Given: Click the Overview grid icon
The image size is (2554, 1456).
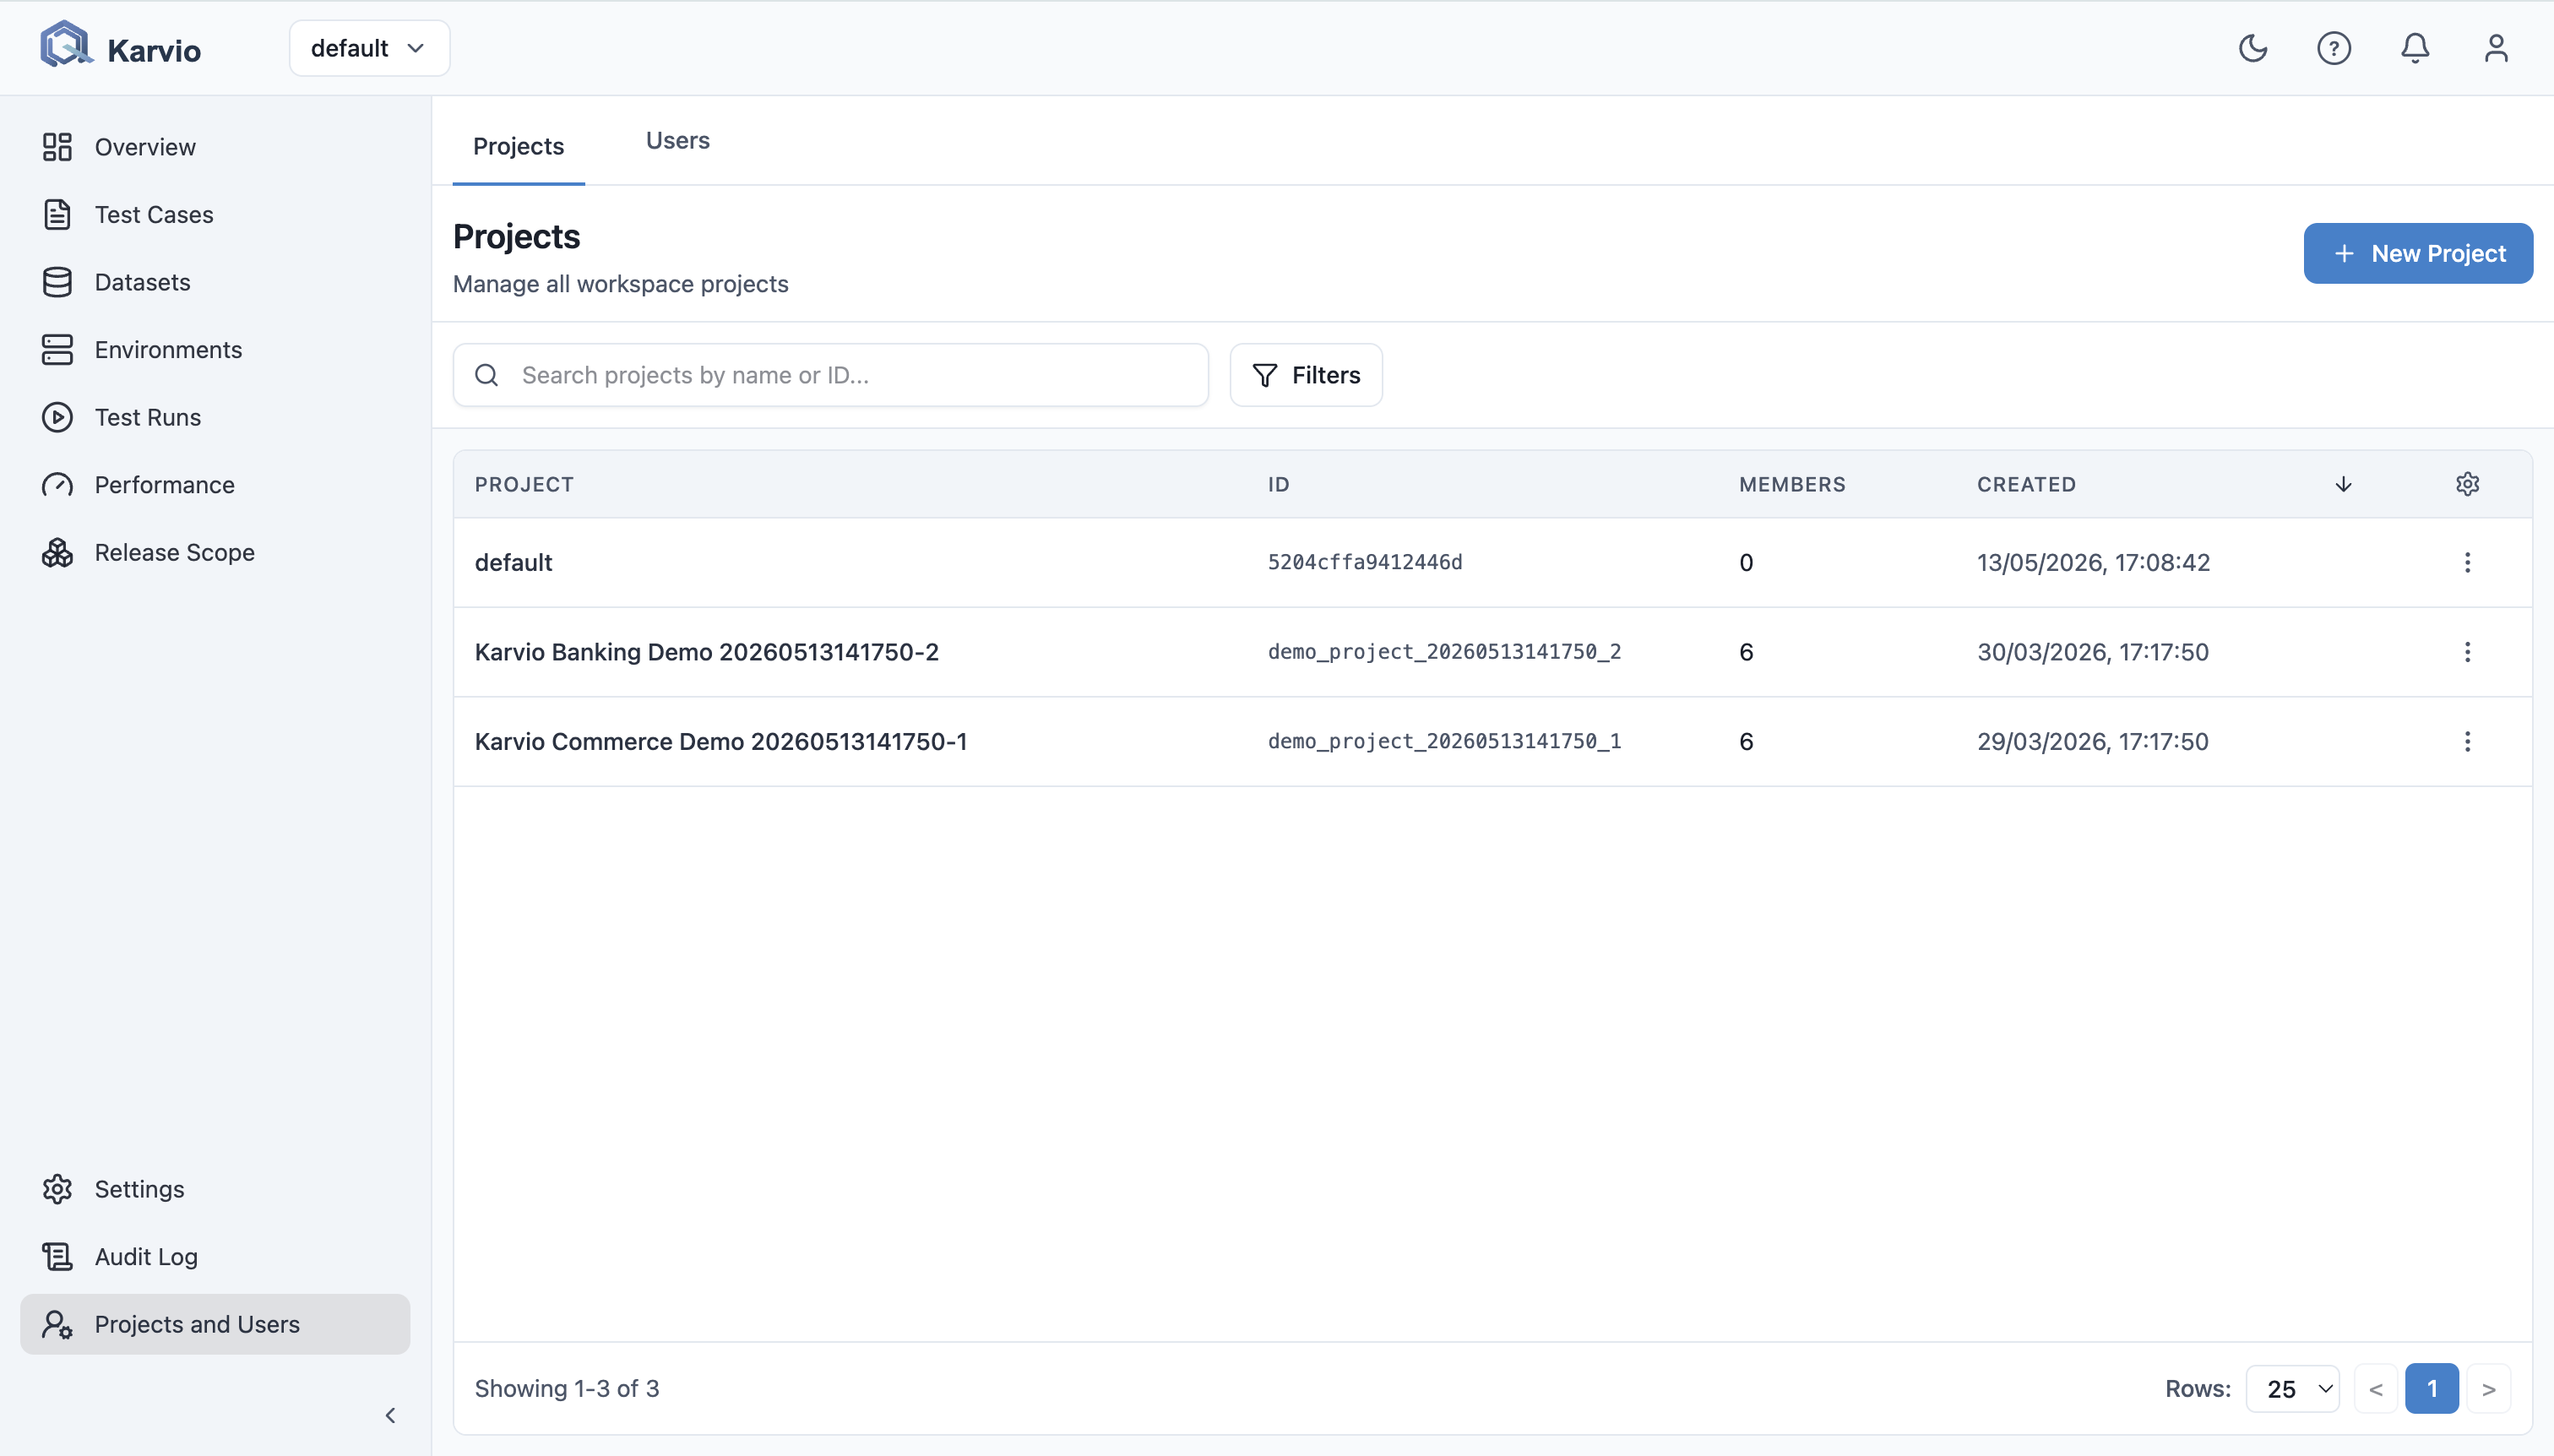Looking at the screenshot, I should [57, 147].
